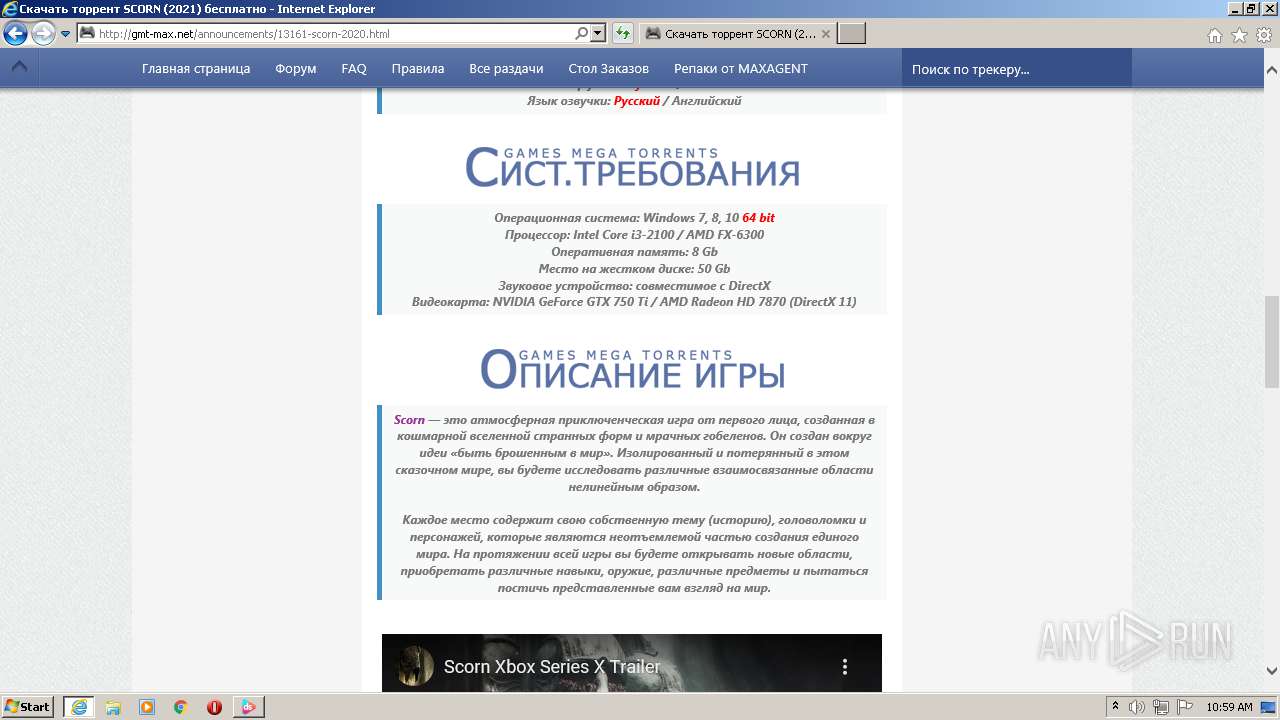Viewport: 1280px width, 720px height.
Task: Click the 'Поиск по трекеру...' search field
Action: click(x=1017, y=69)
